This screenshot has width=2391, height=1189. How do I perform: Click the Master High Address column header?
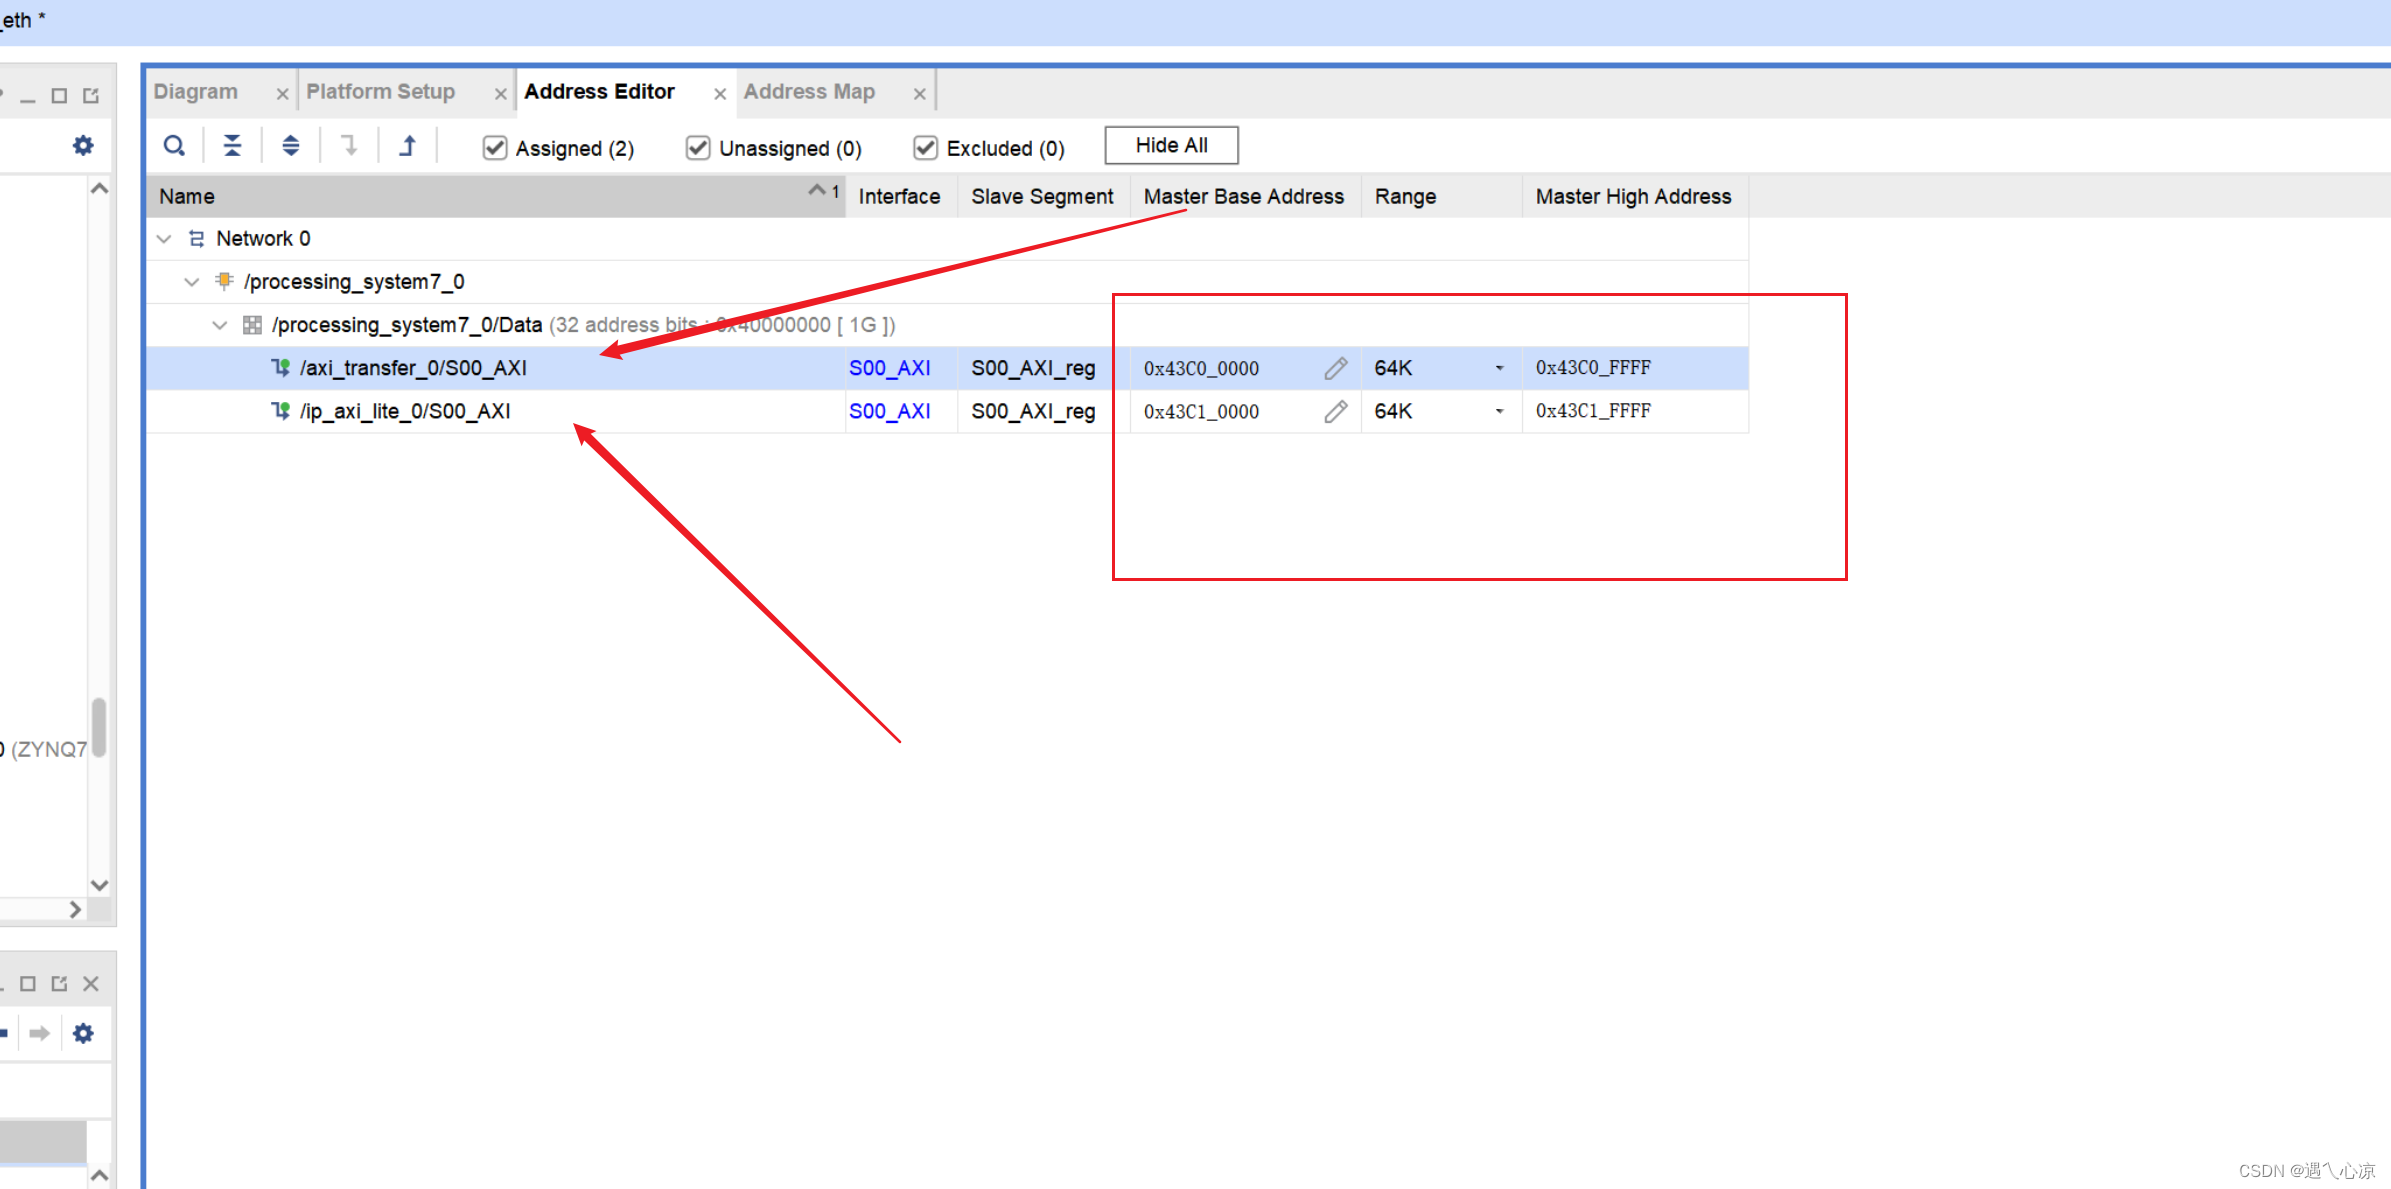pyautogui.click(x=1634, y=197)
